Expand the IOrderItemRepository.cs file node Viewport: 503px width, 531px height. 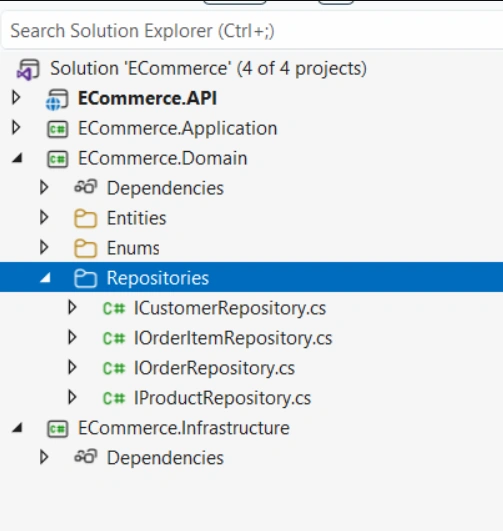point(72,337)
